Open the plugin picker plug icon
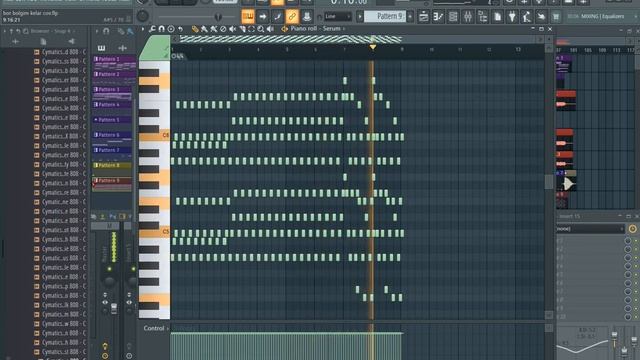The width and height of the screenshot is (640, 360). pos(512,17)
